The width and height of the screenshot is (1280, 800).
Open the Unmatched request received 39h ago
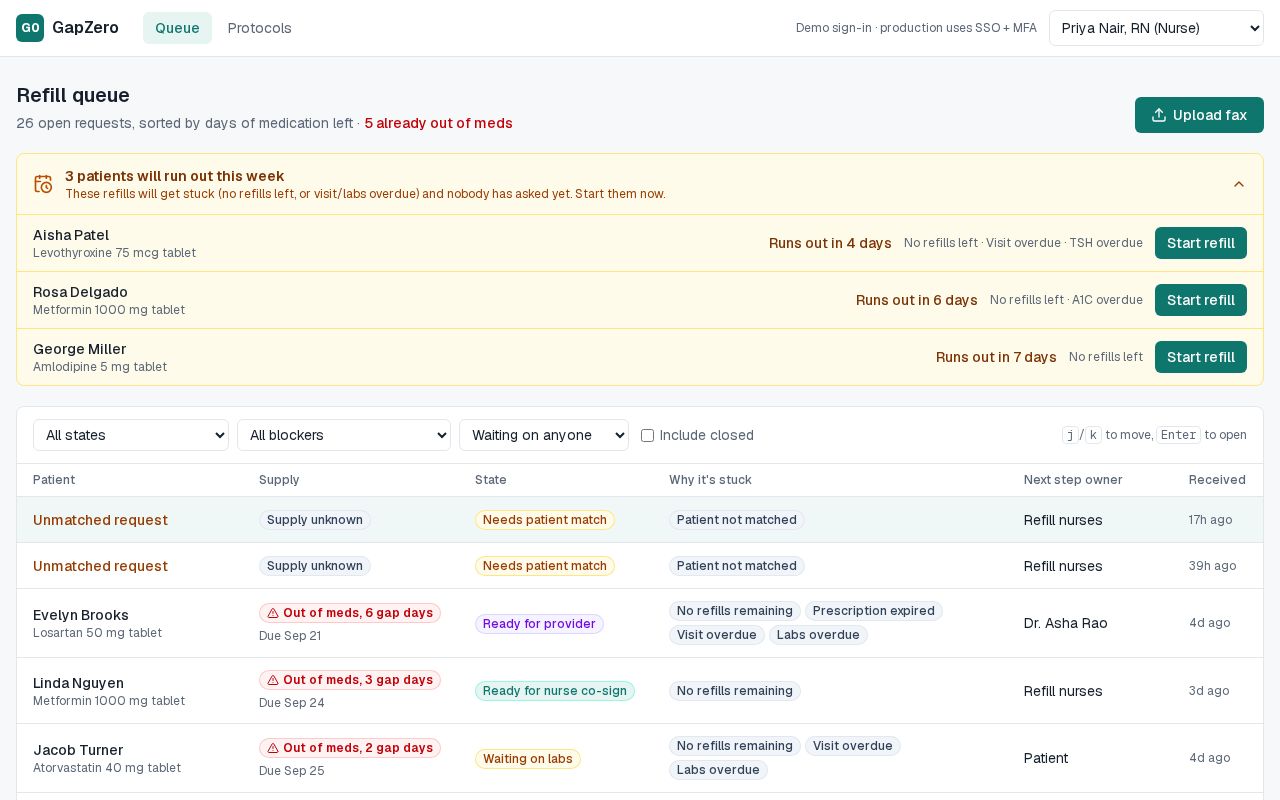[640, 566]
